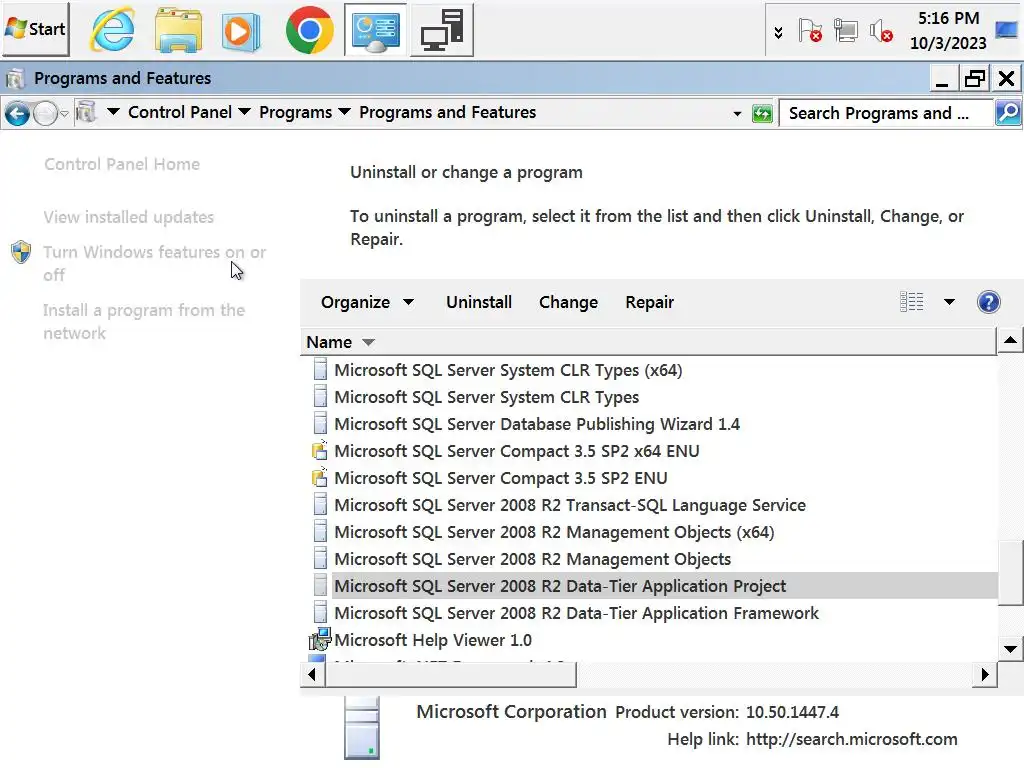This screenshot has width=1024, height=768.
Task: Click Repair in the toolbar
Action: (x=649, y=302)
